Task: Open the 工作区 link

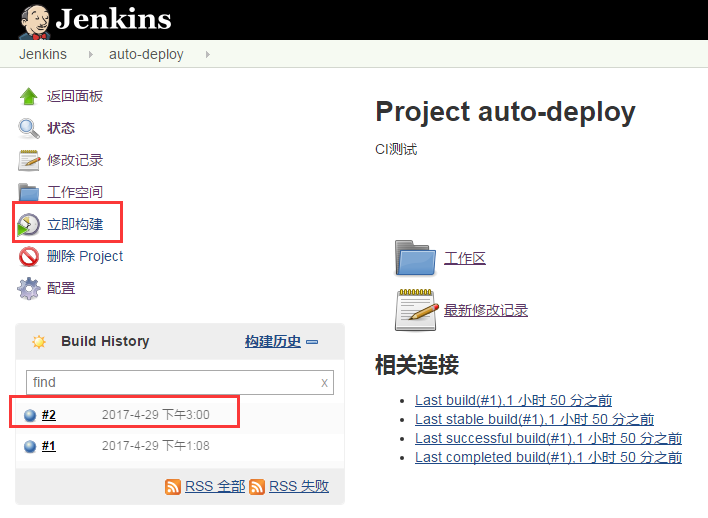Action: 465,258
